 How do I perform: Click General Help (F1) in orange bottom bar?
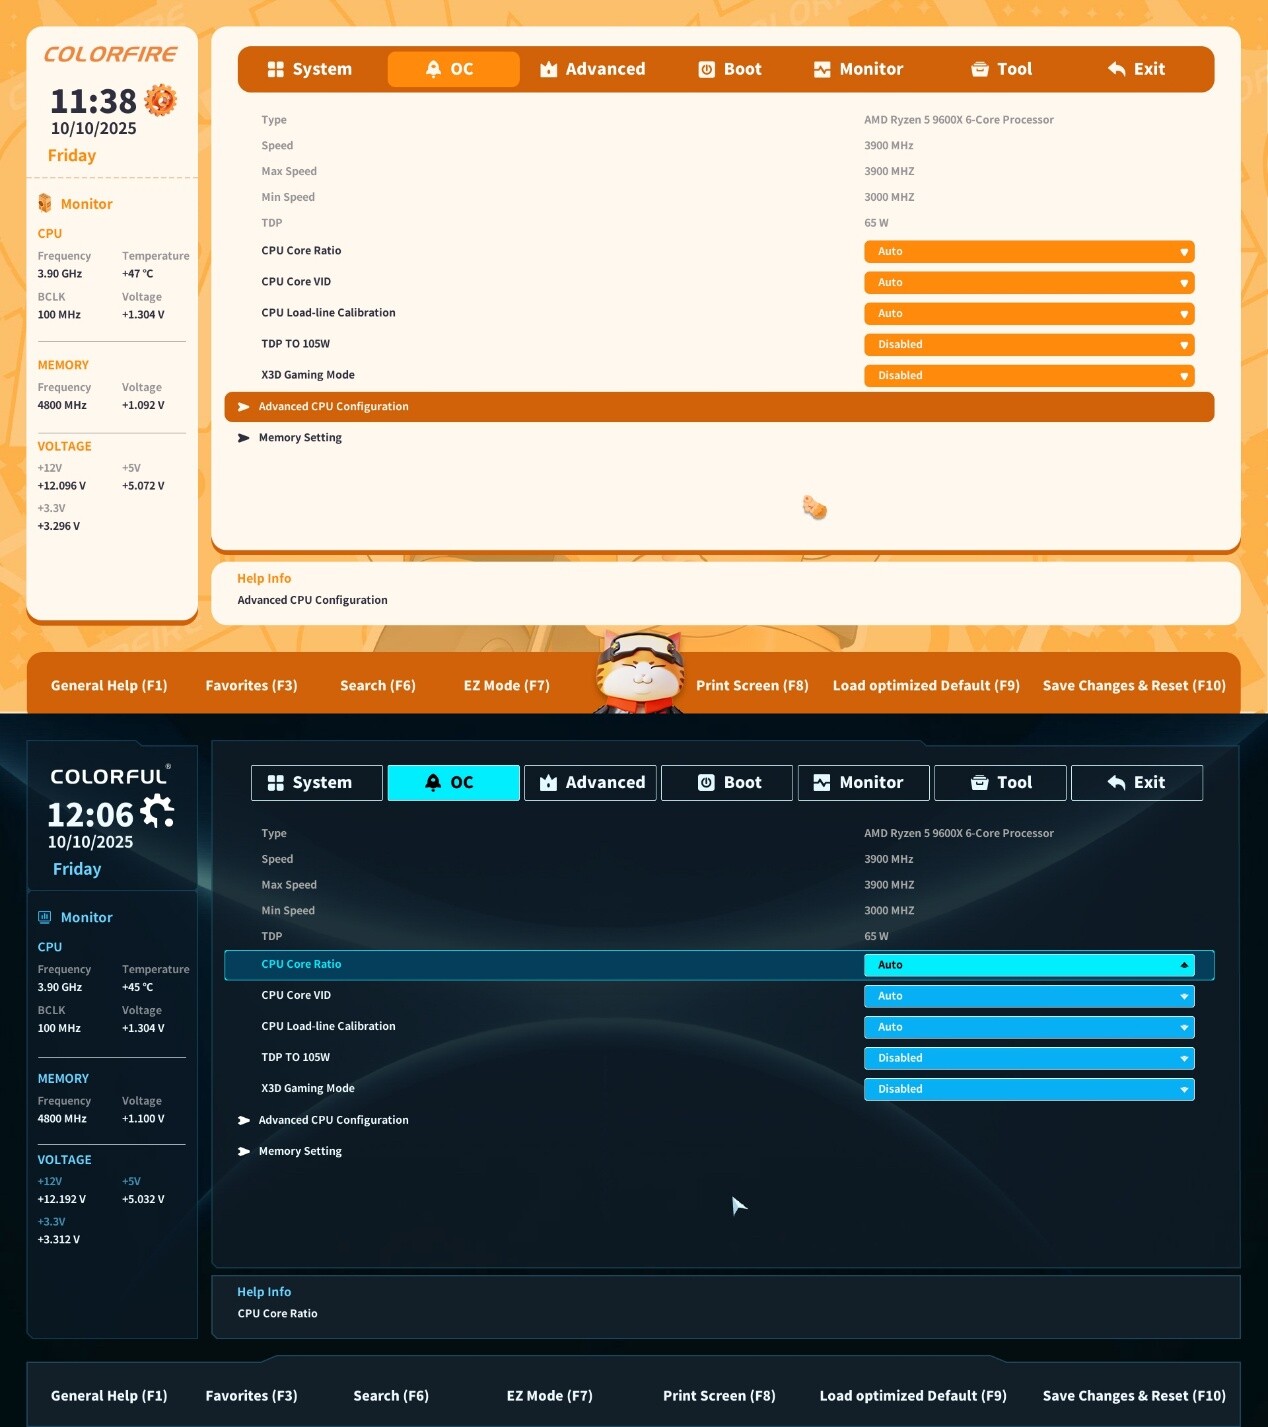(x=109, y=686)
